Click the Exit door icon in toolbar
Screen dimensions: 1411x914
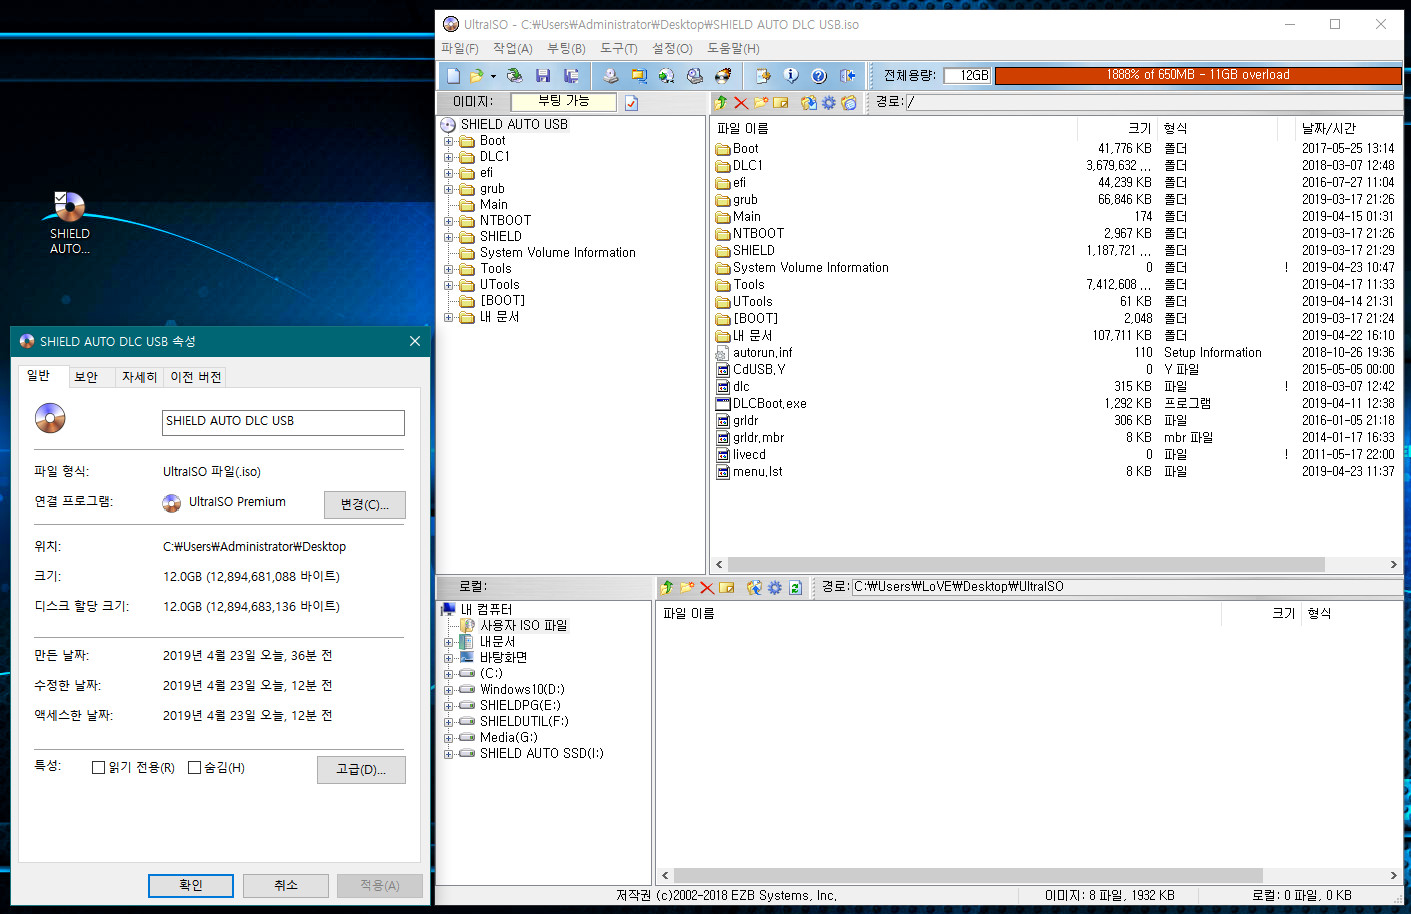point(847,75)
